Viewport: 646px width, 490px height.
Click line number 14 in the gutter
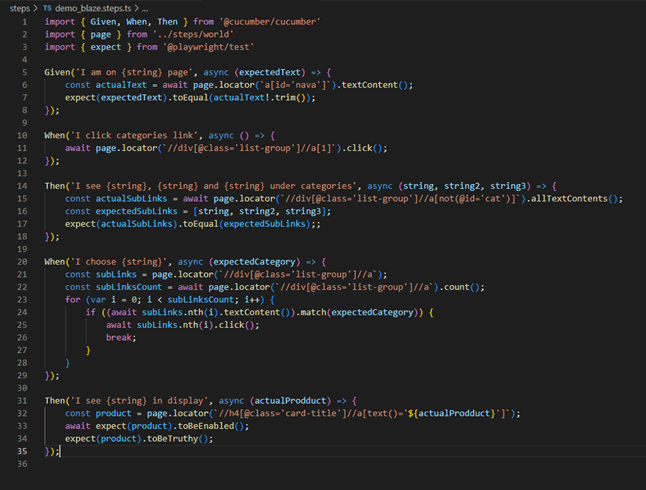coord(22,186)
